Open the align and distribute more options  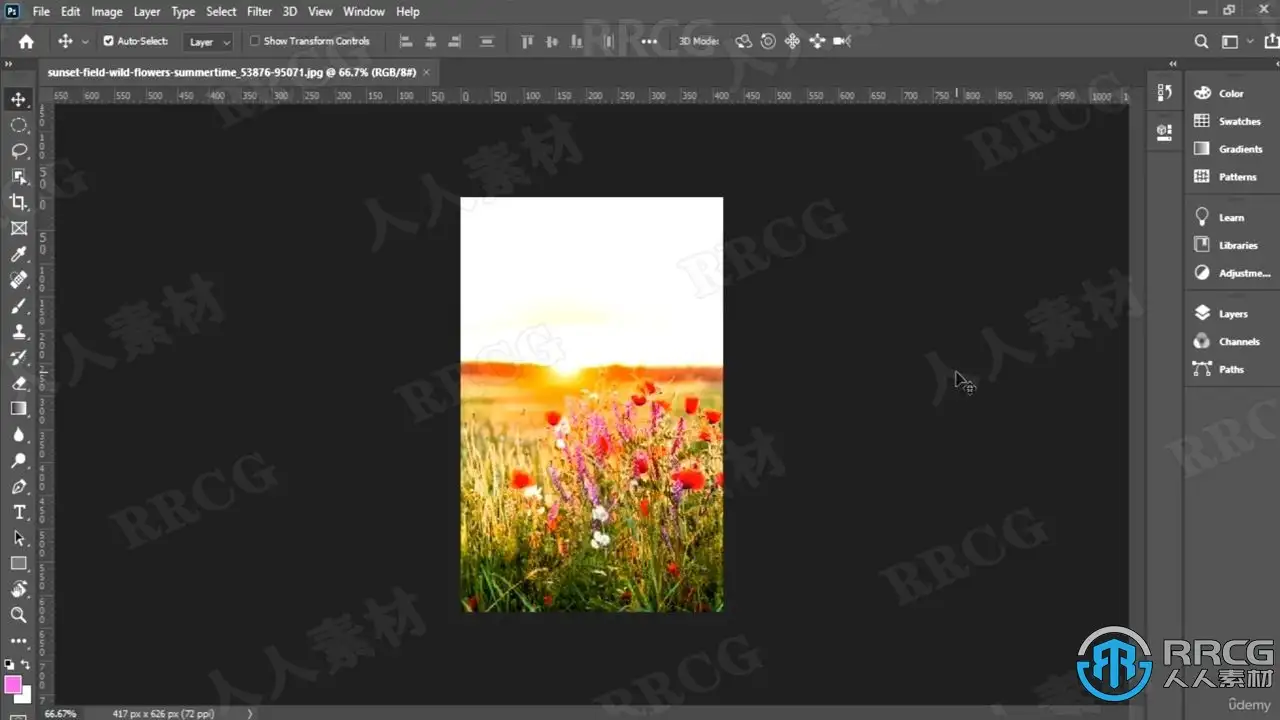(x=649, y=41)
